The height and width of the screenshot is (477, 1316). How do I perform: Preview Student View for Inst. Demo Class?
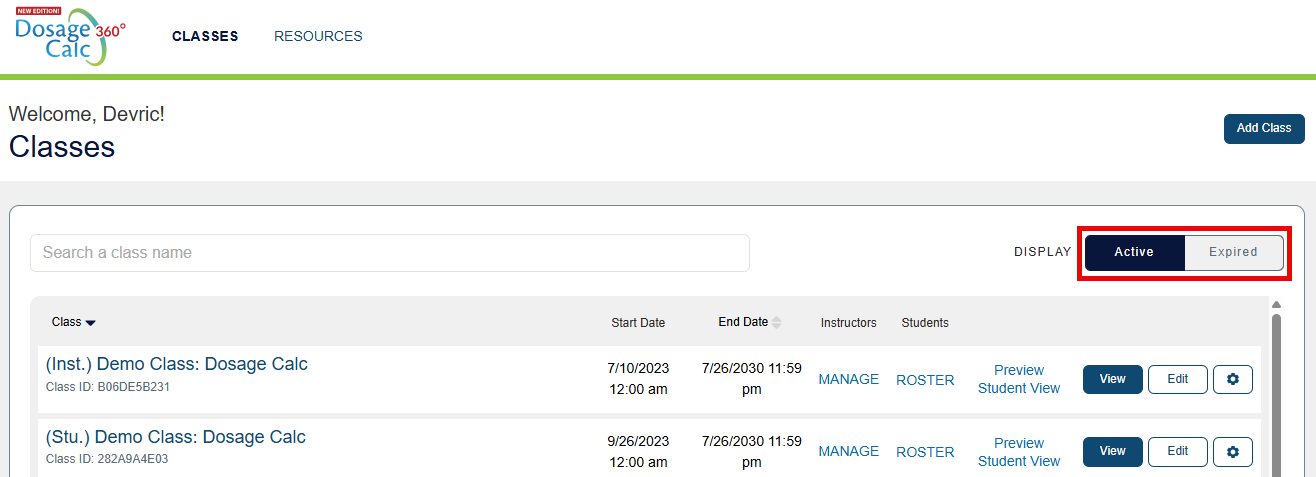[x=1019, y=379]
